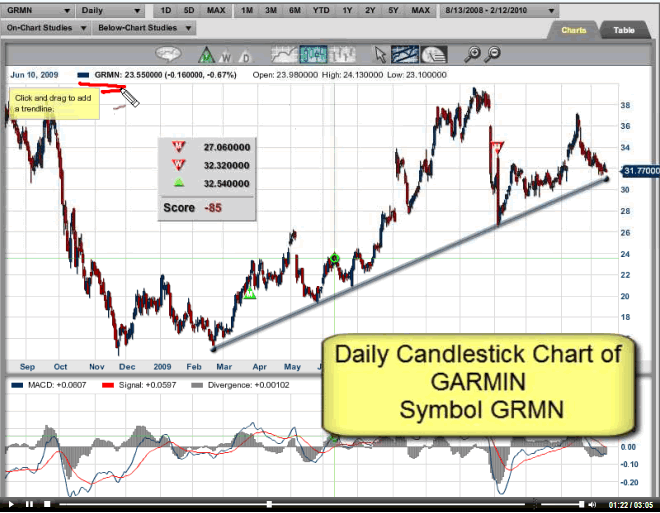Screen dimensions: 660x513
Task: Click the green circle crosshair marker
Action: point(334,258)
